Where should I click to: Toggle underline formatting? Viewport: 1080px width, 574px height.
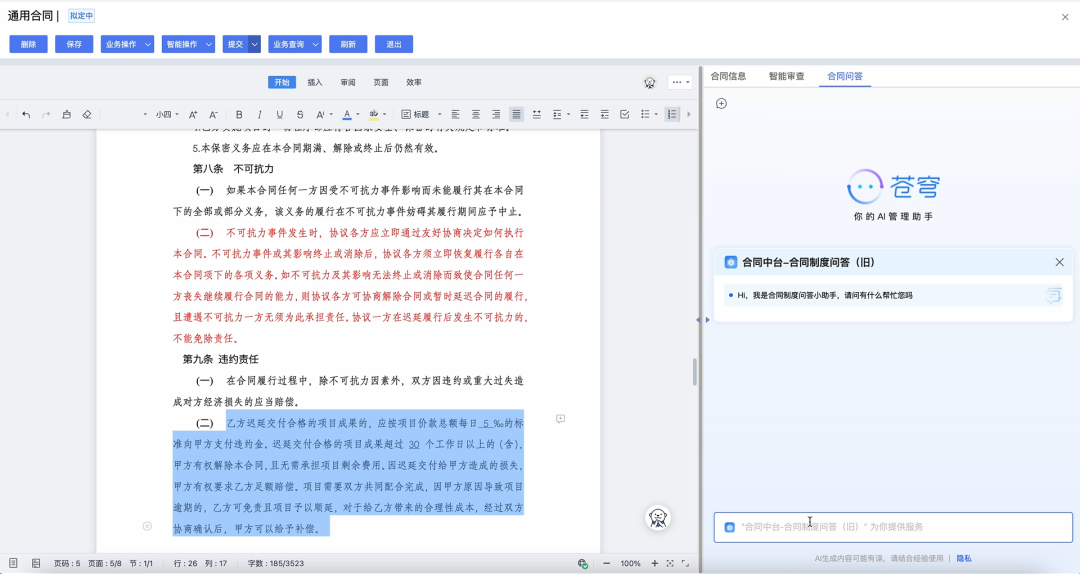(280, 114)
